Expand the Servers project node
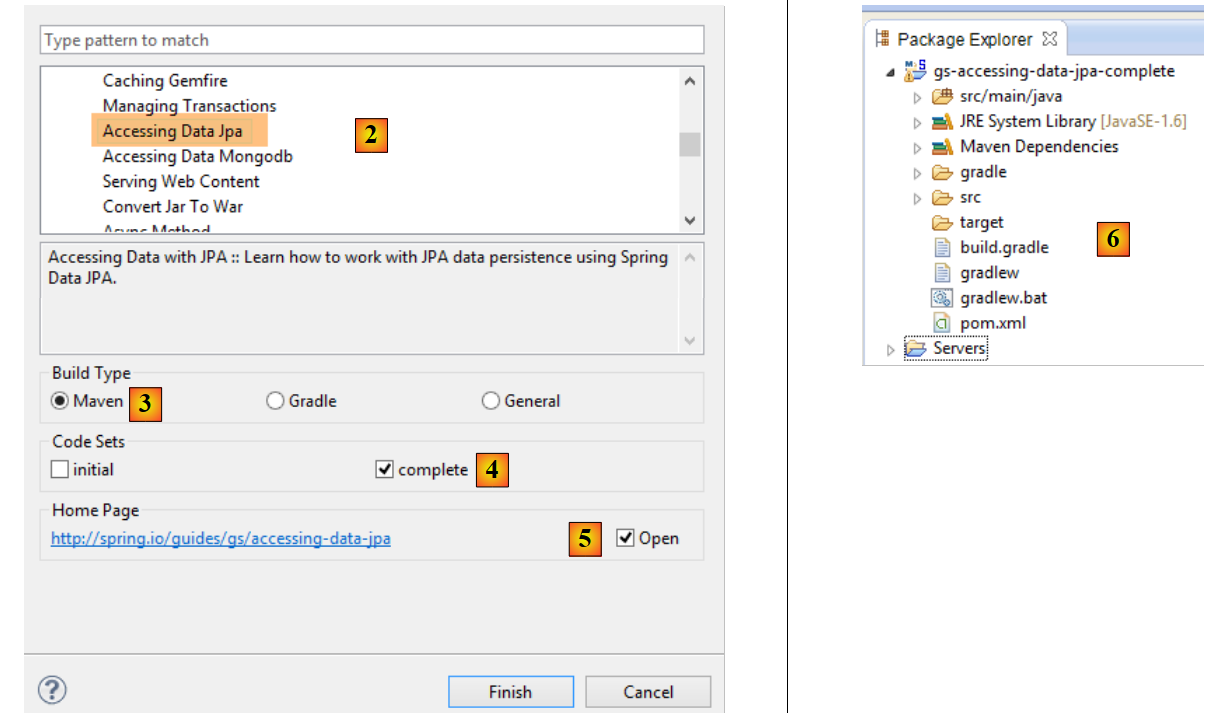This screenshot has width=1220, height=713. [x=892, y=349]
